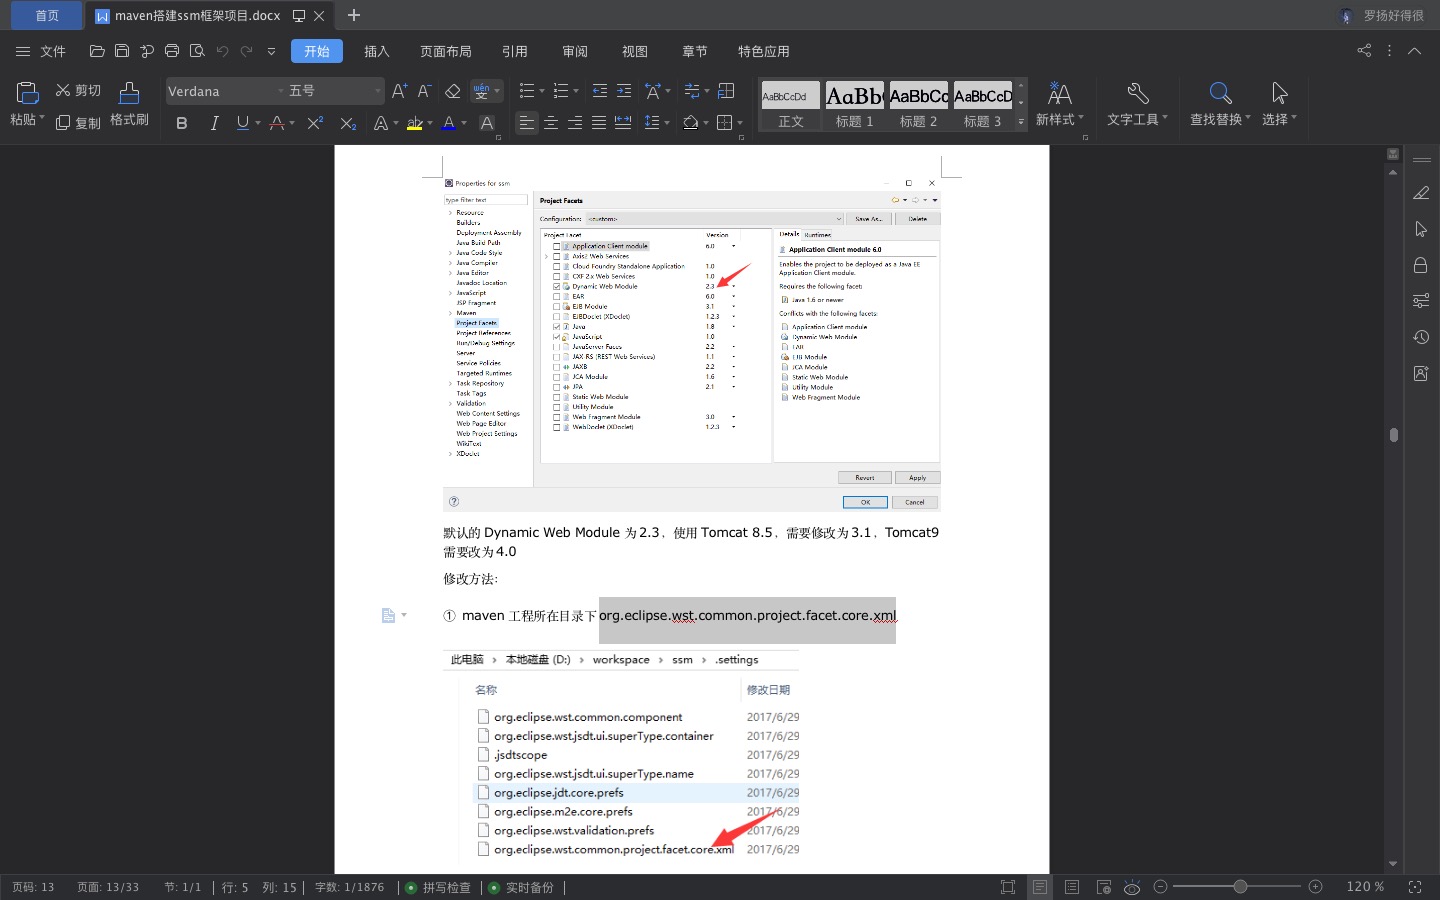Screen dimensions: 1440x900
Task: Click the character shading A icon
Action: [487, 123]
